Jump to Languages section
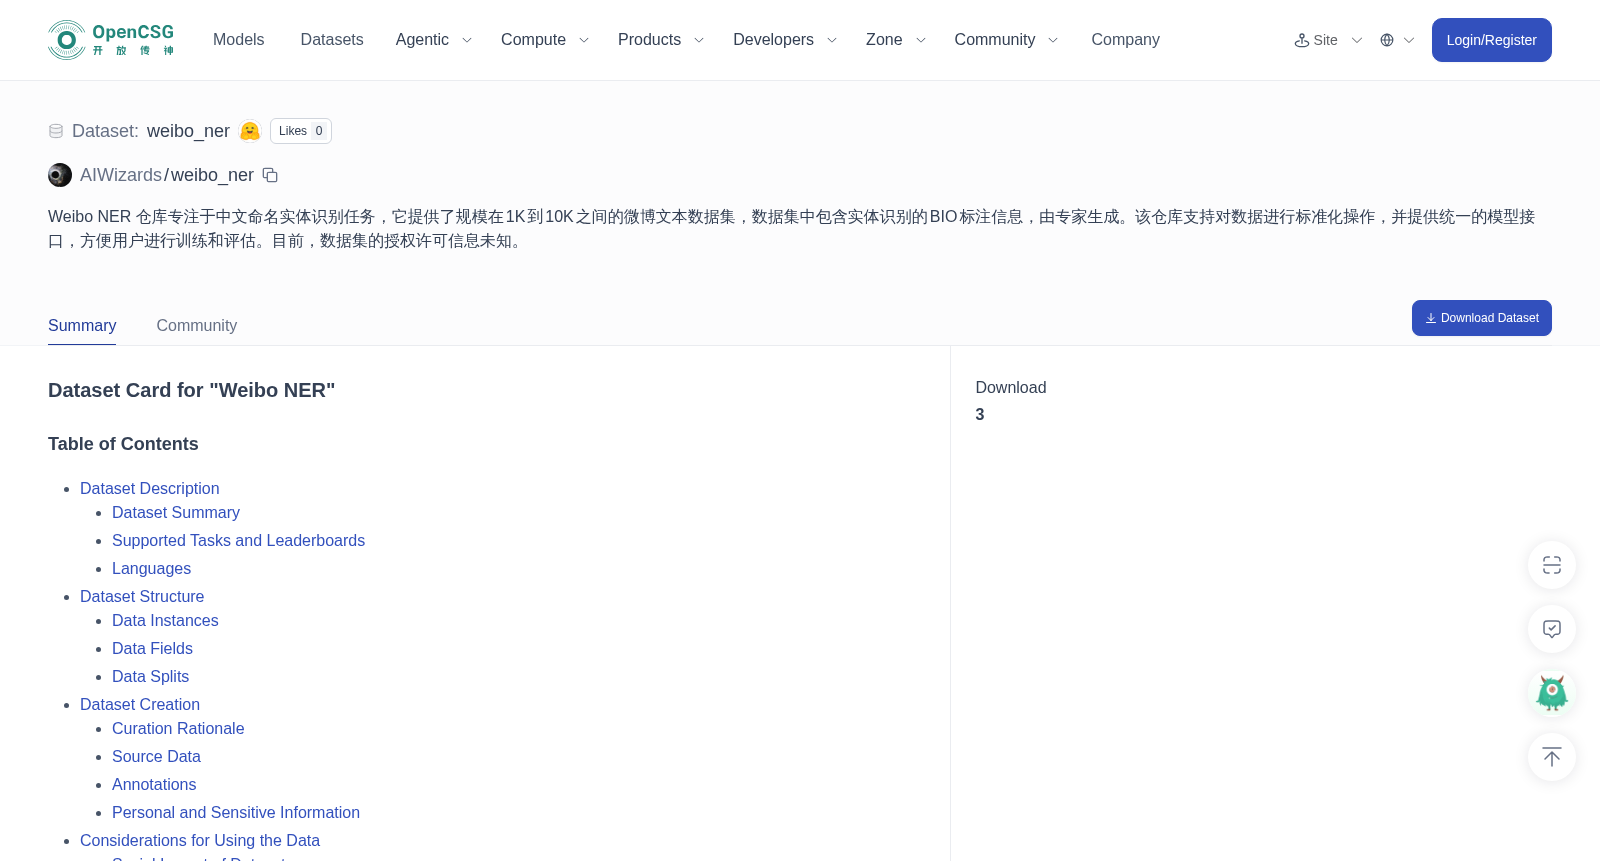 (x=151, y=568)
